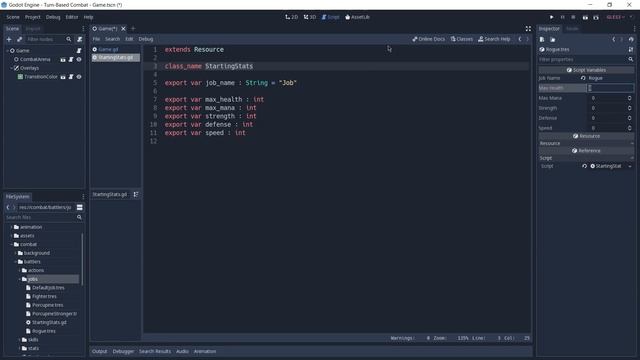The height and width of the screenshot is (360, 640).
Task: Revert the Job Name property
Action: pyautogui.click(x=583, y=78)
